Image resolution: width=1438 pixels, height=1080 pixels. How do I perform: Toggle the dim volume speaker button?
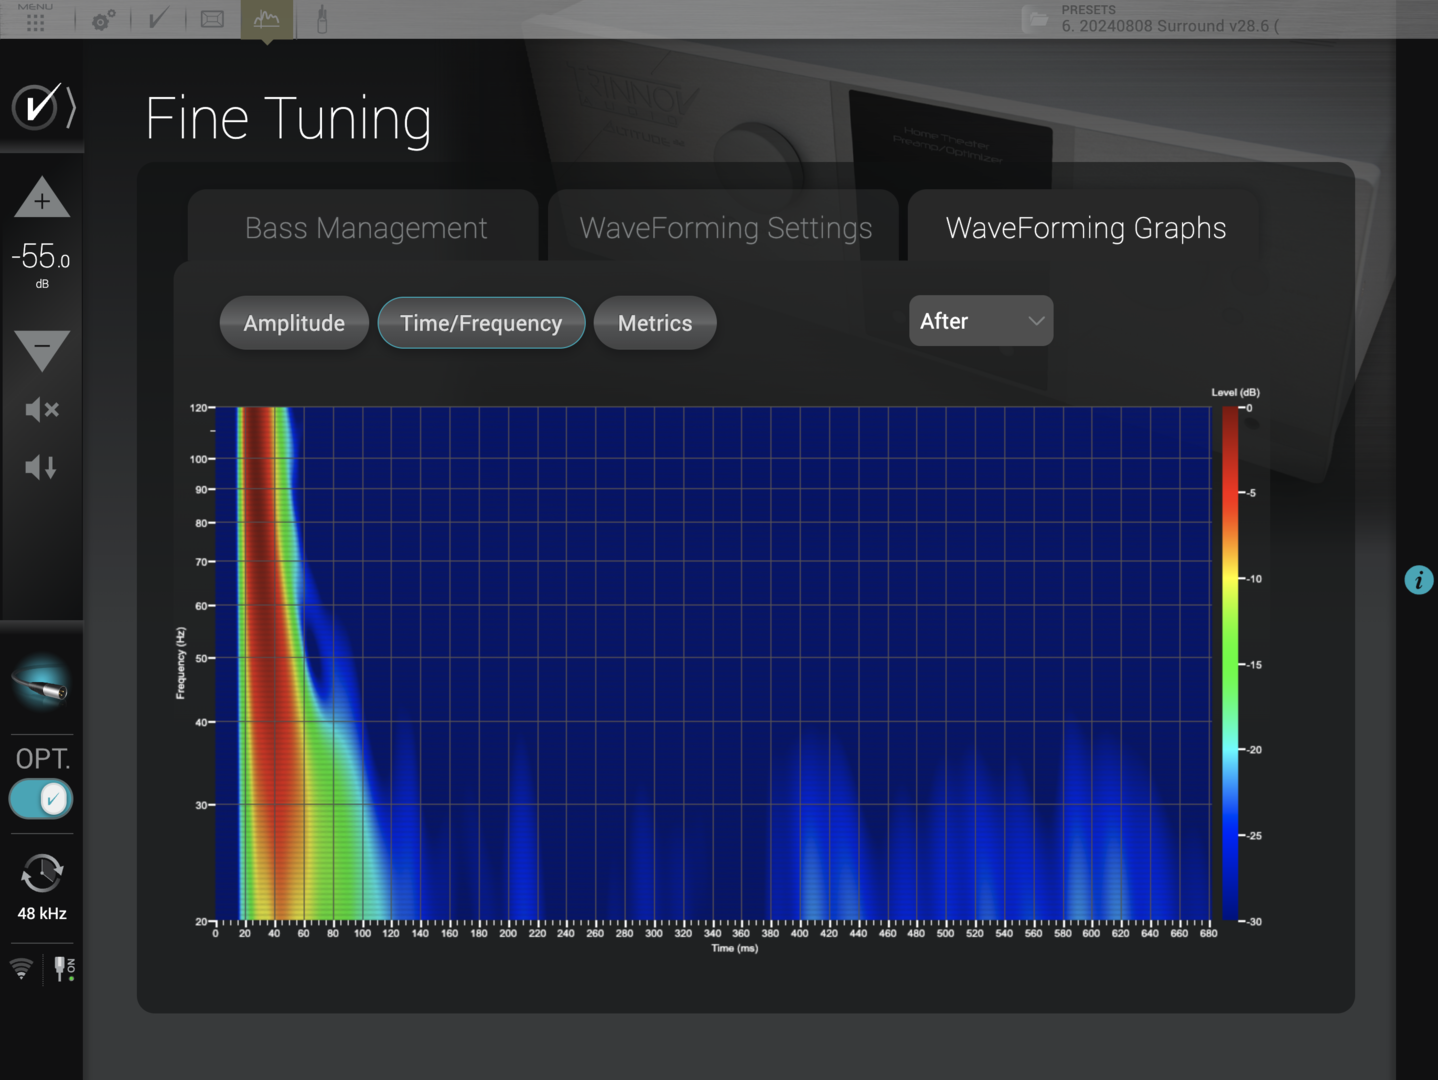point(41,467)
